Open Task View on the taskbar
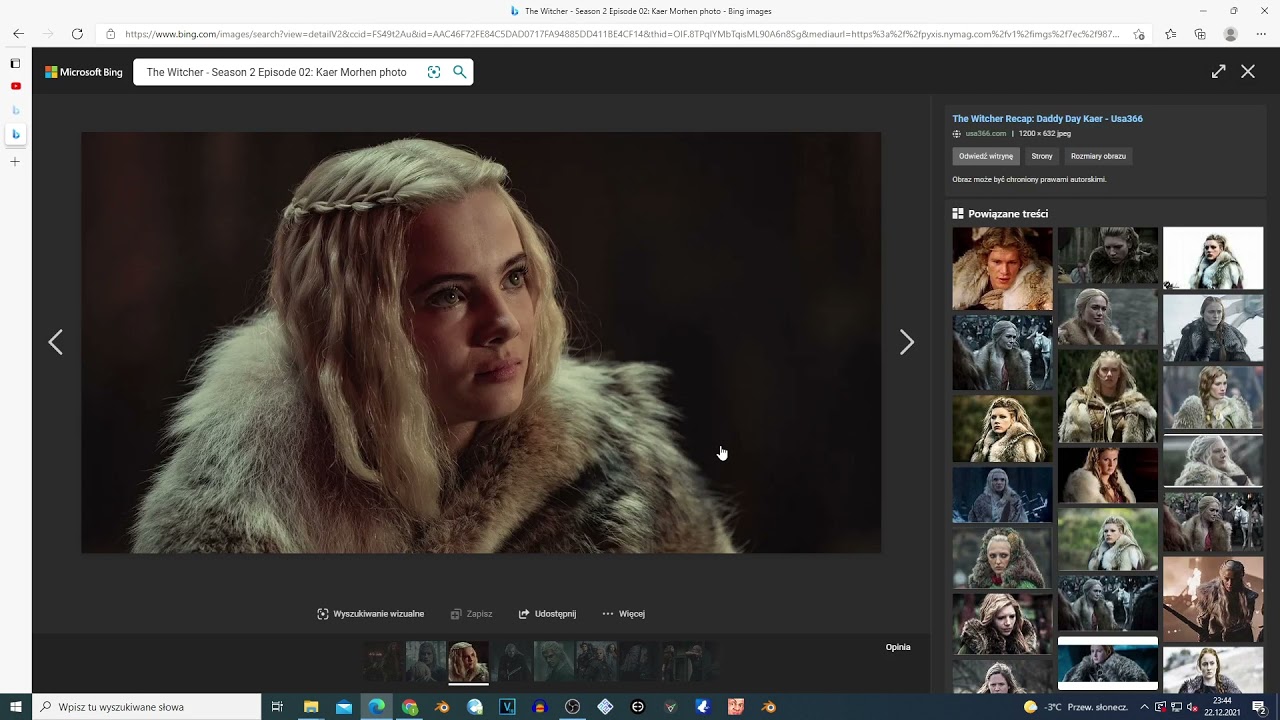Screen dimensions: 1280x720 coord(278,707)
